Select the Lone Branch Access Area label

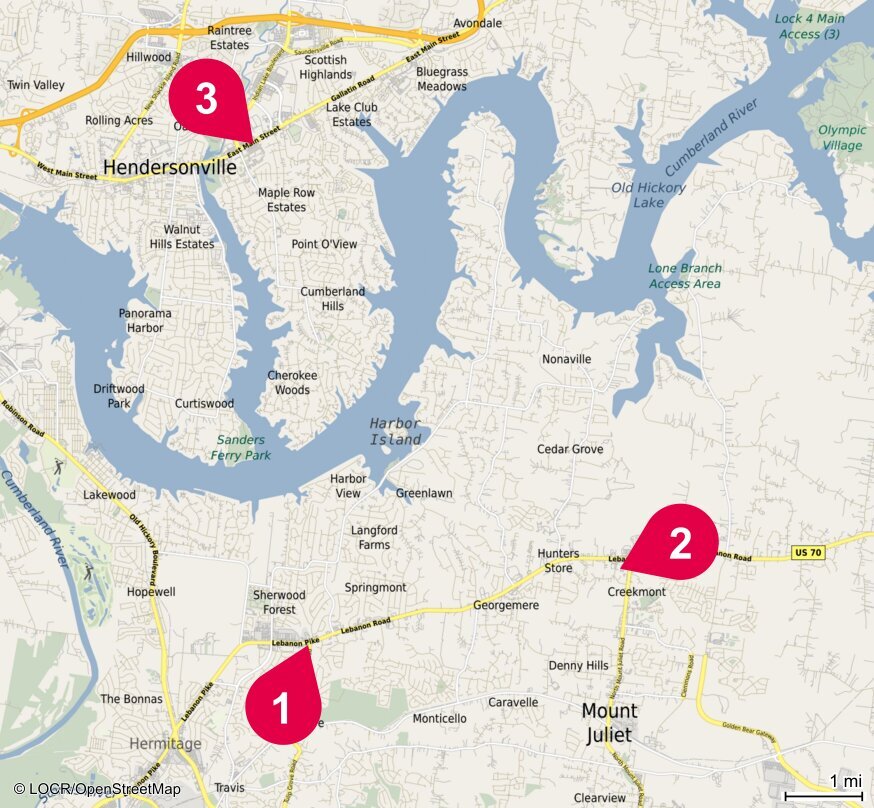click(684, 276)
